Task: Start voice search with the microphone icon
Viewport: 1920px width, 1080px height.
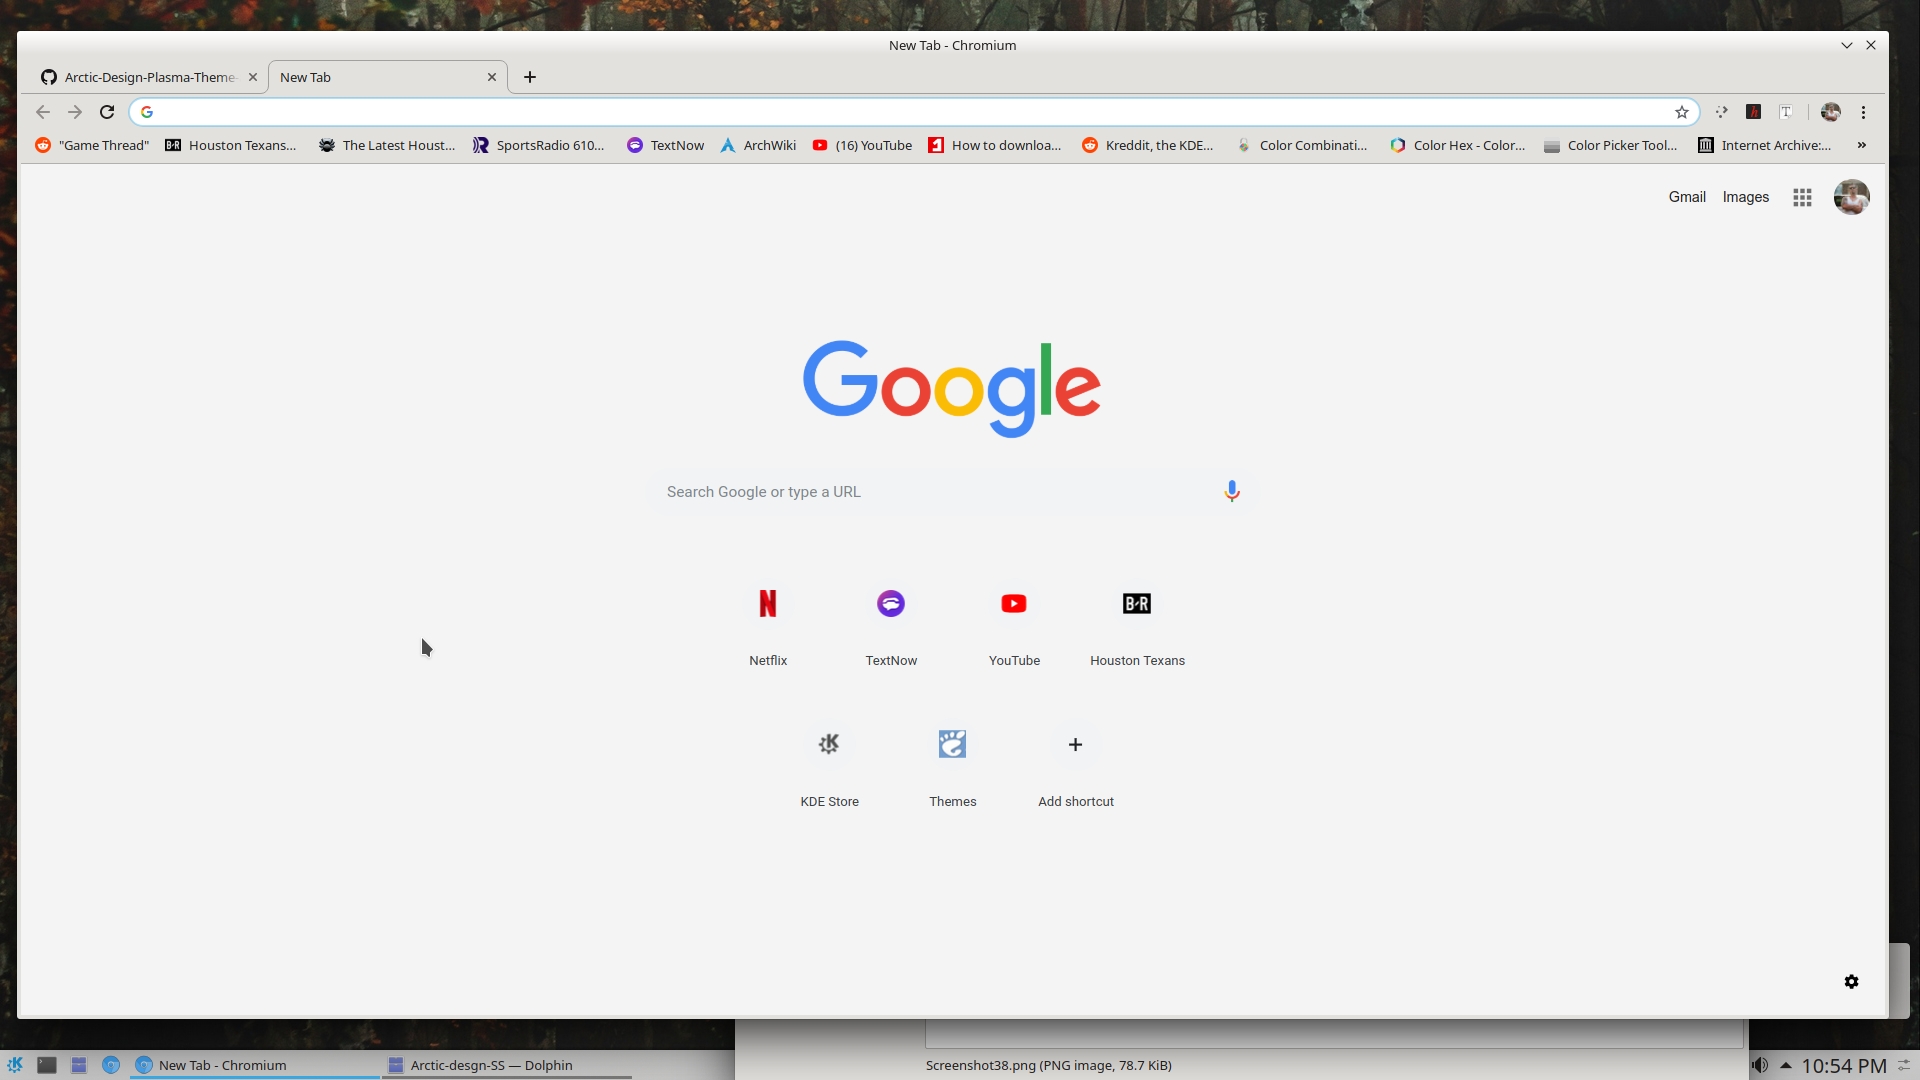Action: pos(1232,491)
